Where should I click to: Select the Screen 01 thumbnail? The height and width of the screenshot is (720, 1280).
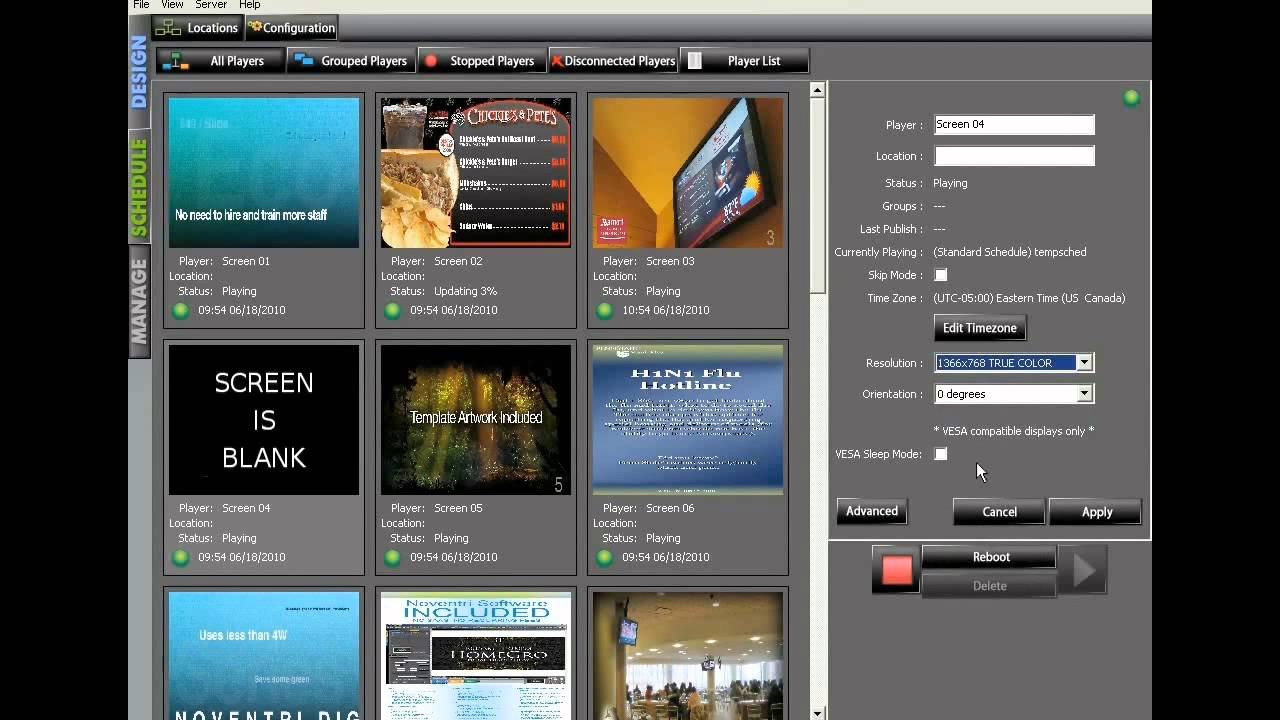[x=264, y=172]
